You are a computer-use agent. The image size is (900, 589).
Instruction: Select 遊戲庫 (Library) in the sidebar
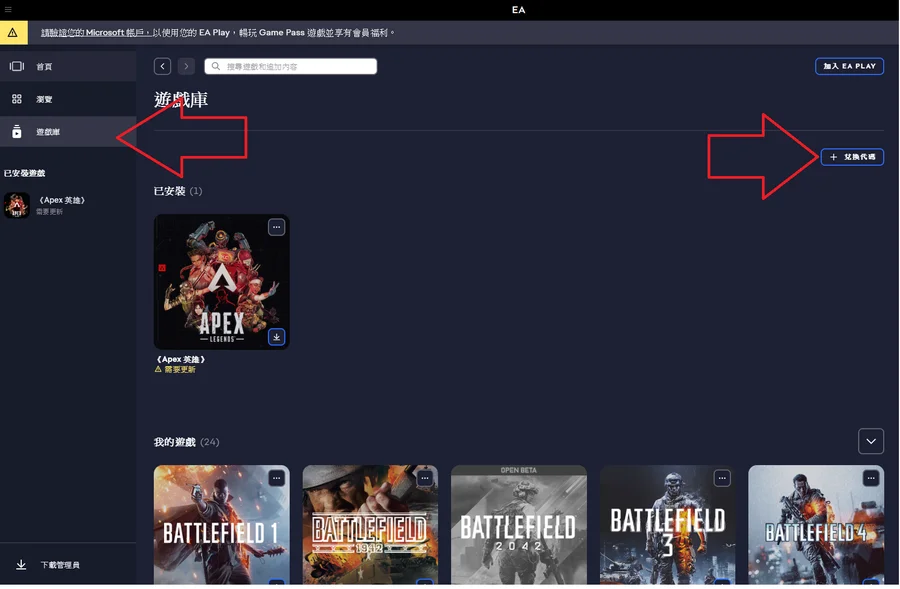(x=68, y=132)
